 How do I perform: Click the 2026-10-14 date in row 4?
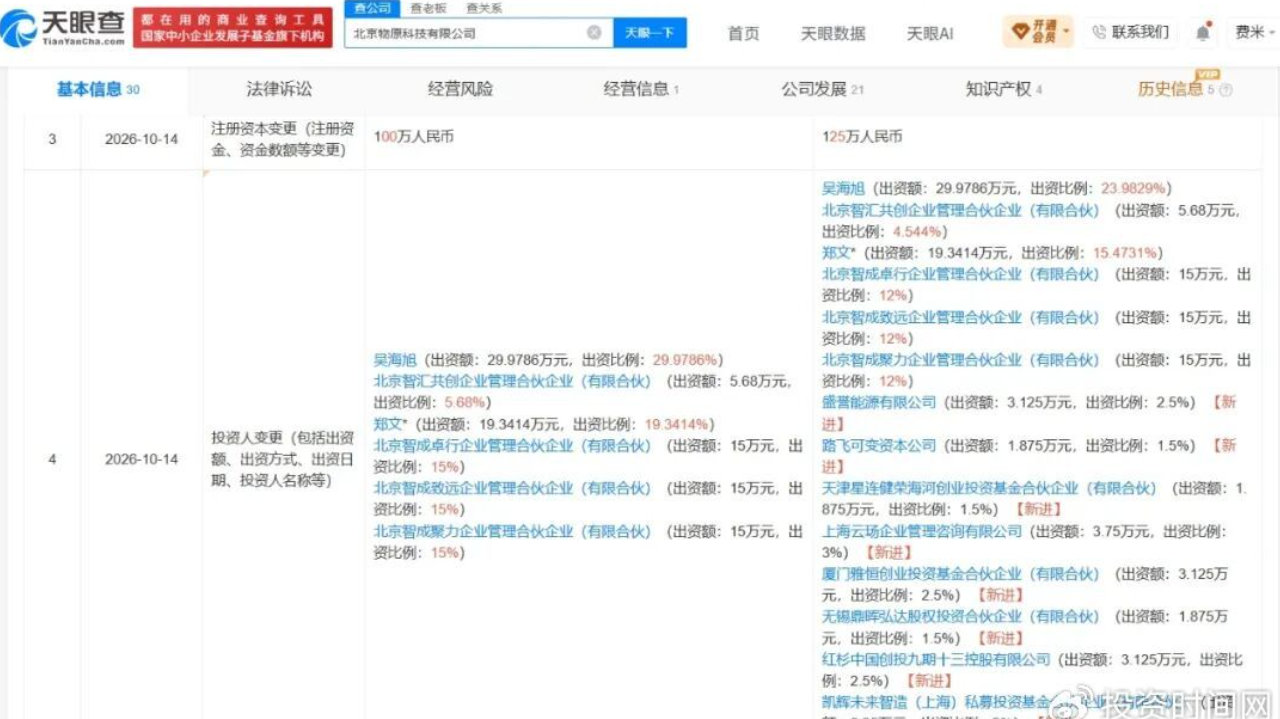coord(141,459)
